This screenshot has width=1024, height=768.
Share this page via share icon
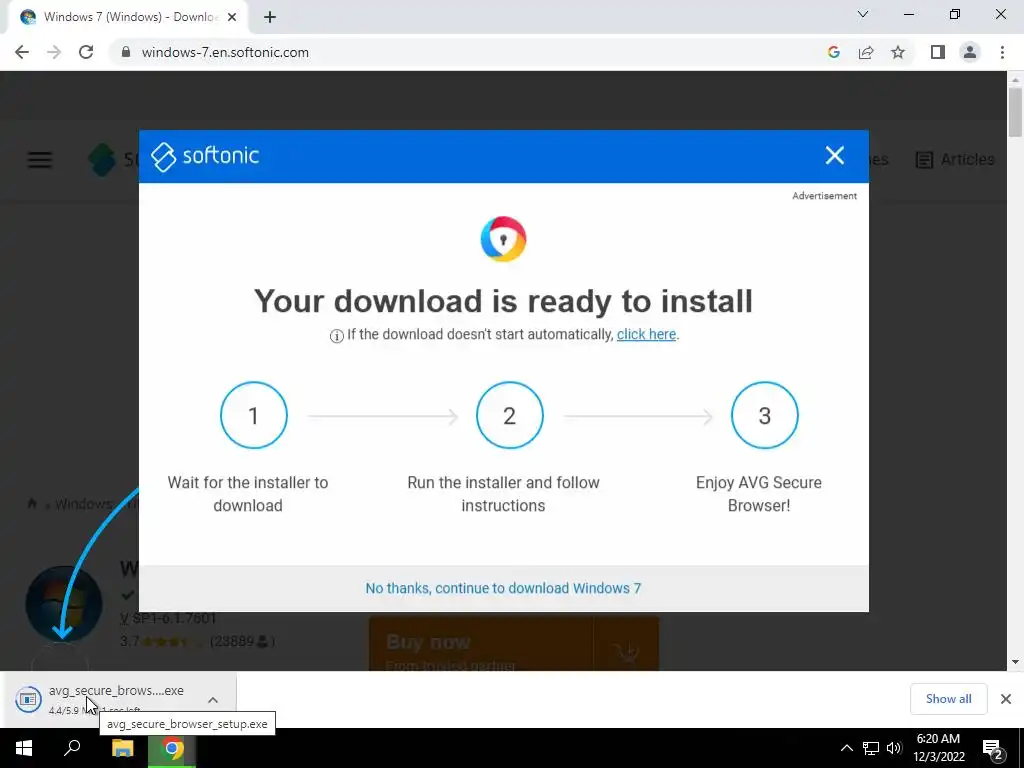(866, 52)
